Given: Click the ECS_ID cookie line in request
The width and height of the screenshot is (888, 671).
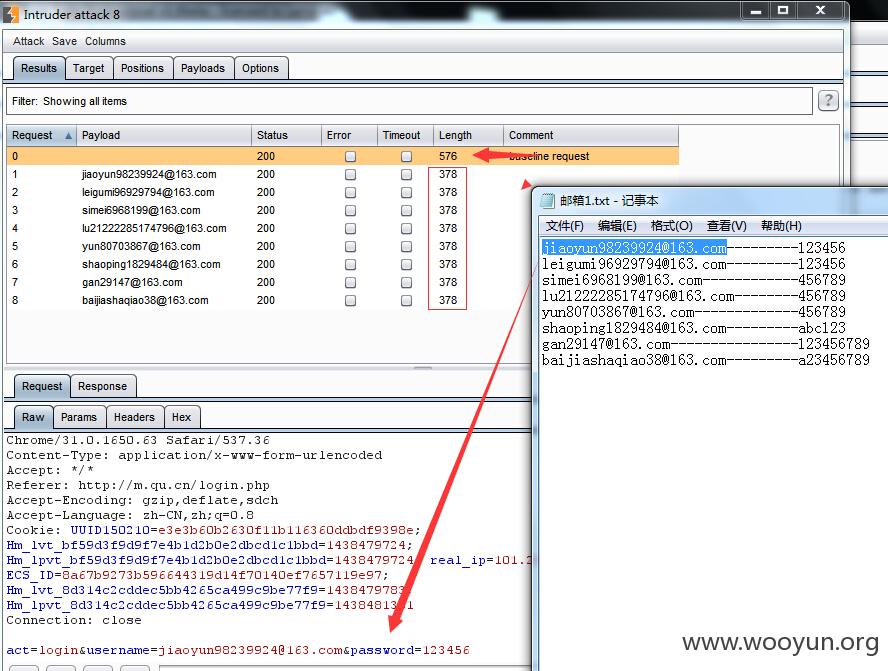Looking at the screenshot, I should tap(197, 575).
